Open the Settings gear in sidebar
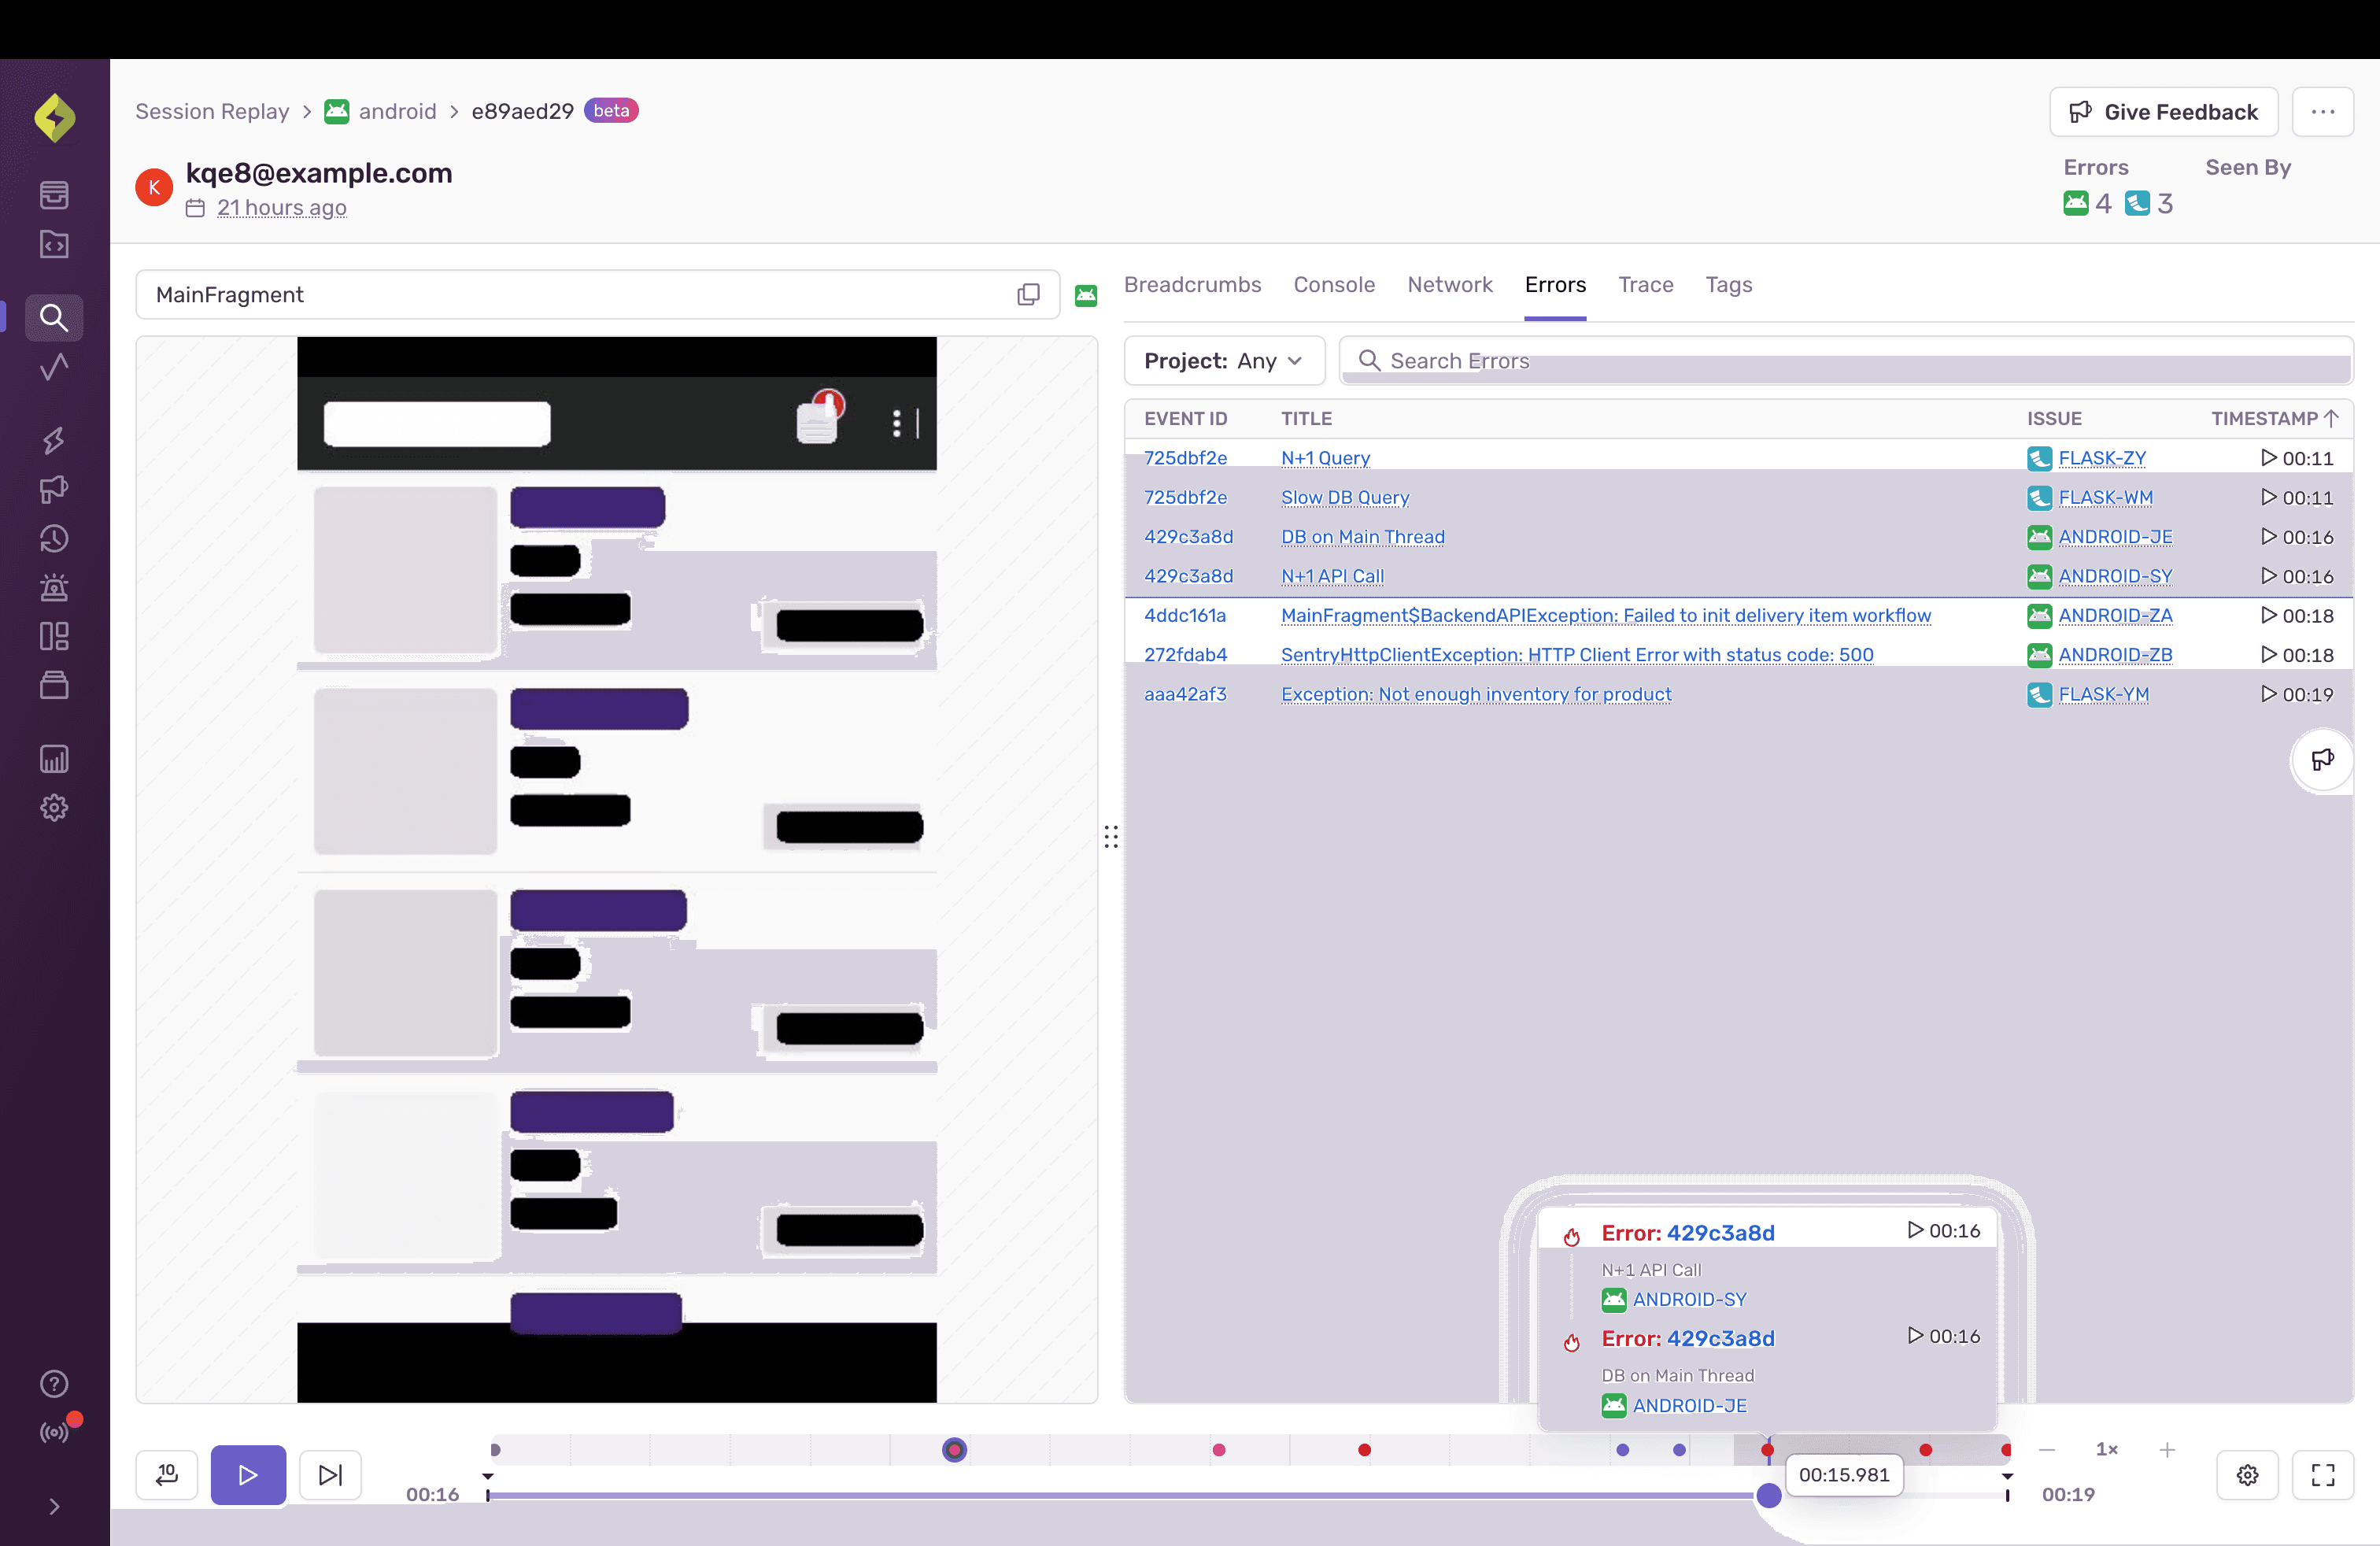2380x1546 pixels. (x=54, y=808)
